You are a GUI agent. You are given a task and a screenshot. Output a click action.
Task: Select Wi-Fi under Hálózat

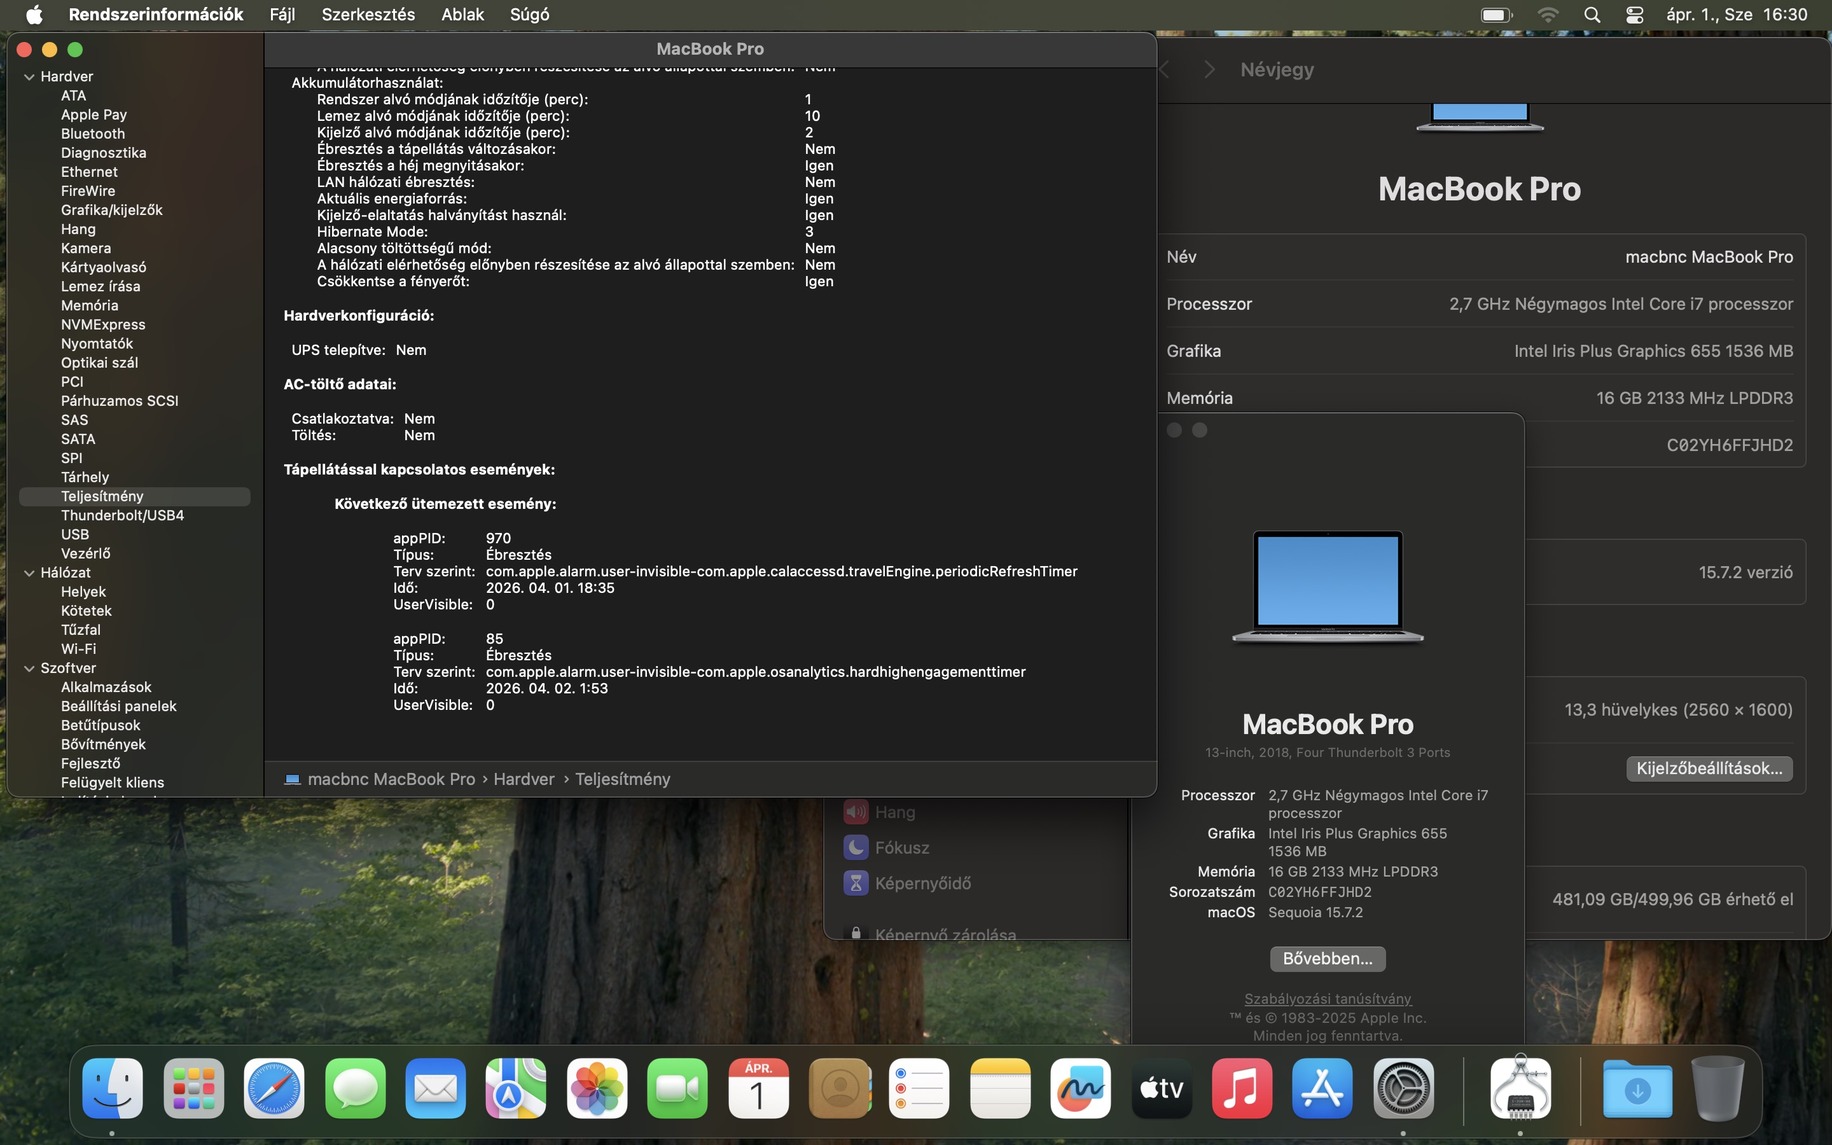click(x=78, y=649)
